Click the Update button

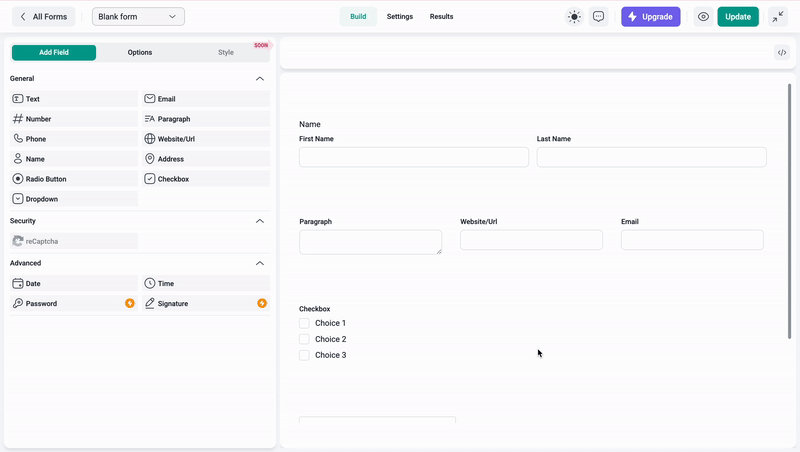coord(738,17)
